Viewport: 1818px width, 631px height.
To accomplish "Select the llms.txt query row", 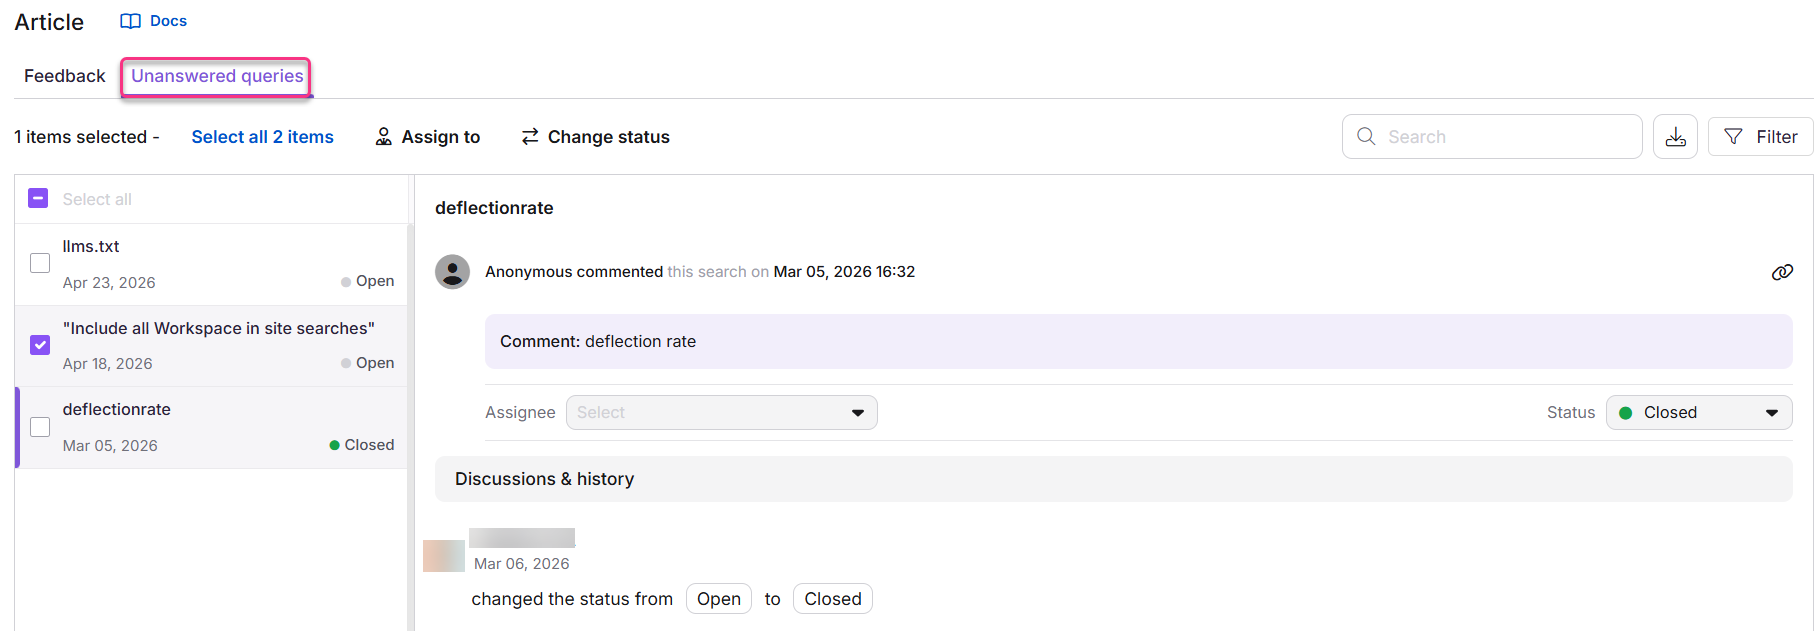I will pyautogui.click(x=212, y=264).
